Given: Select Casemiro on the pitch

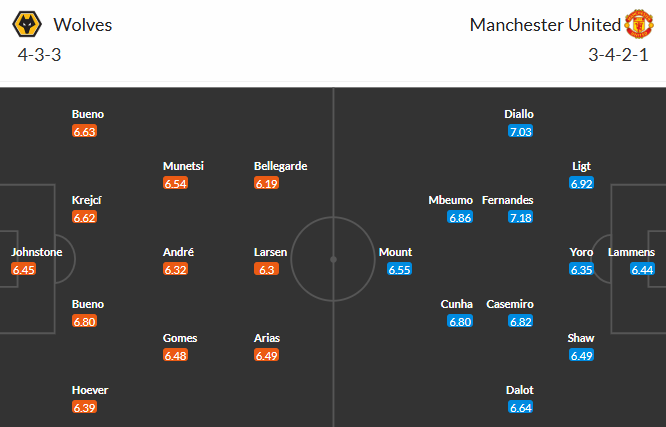Looking at the screenshot, I should point(510,304).
